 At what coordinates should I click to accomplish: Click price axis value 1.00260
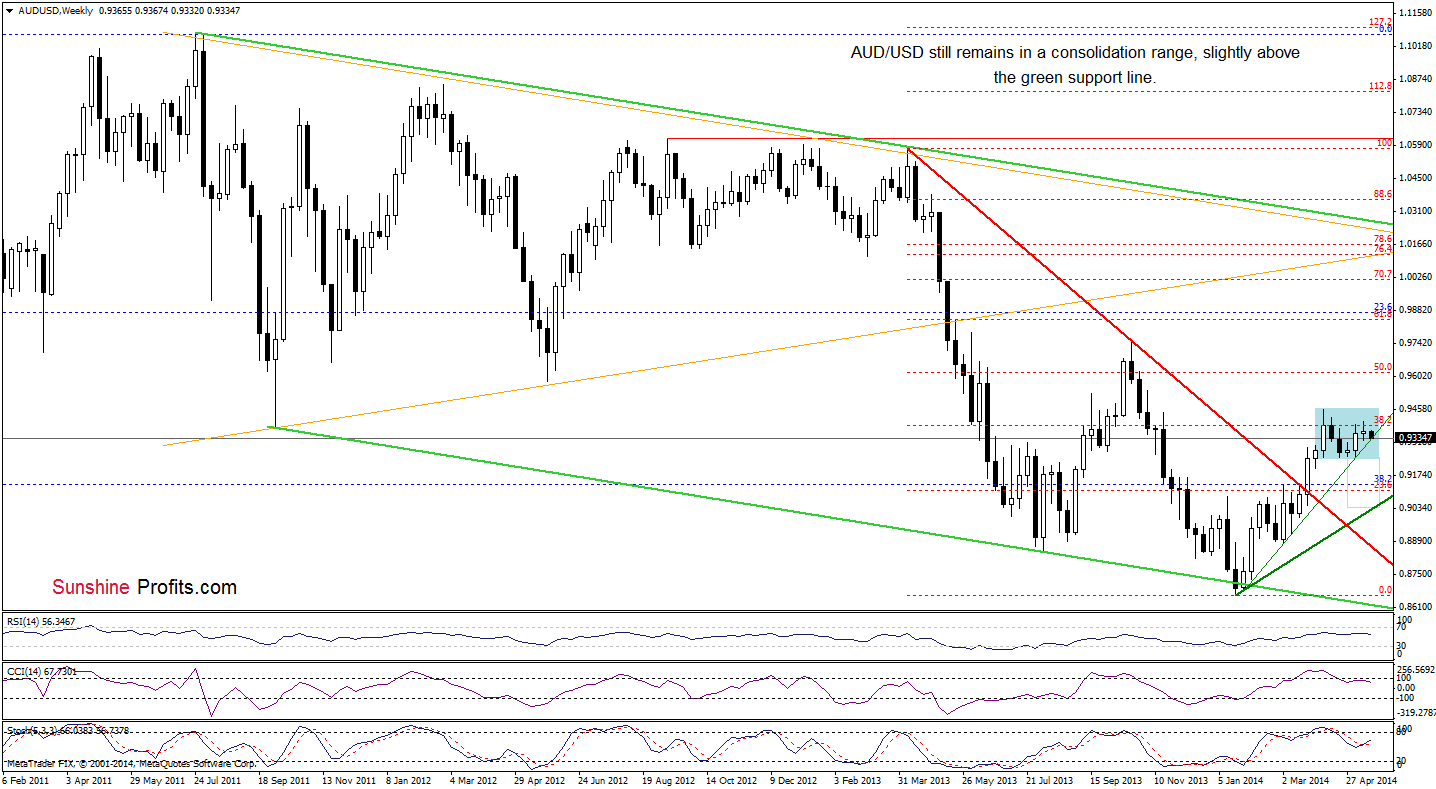1414,277
